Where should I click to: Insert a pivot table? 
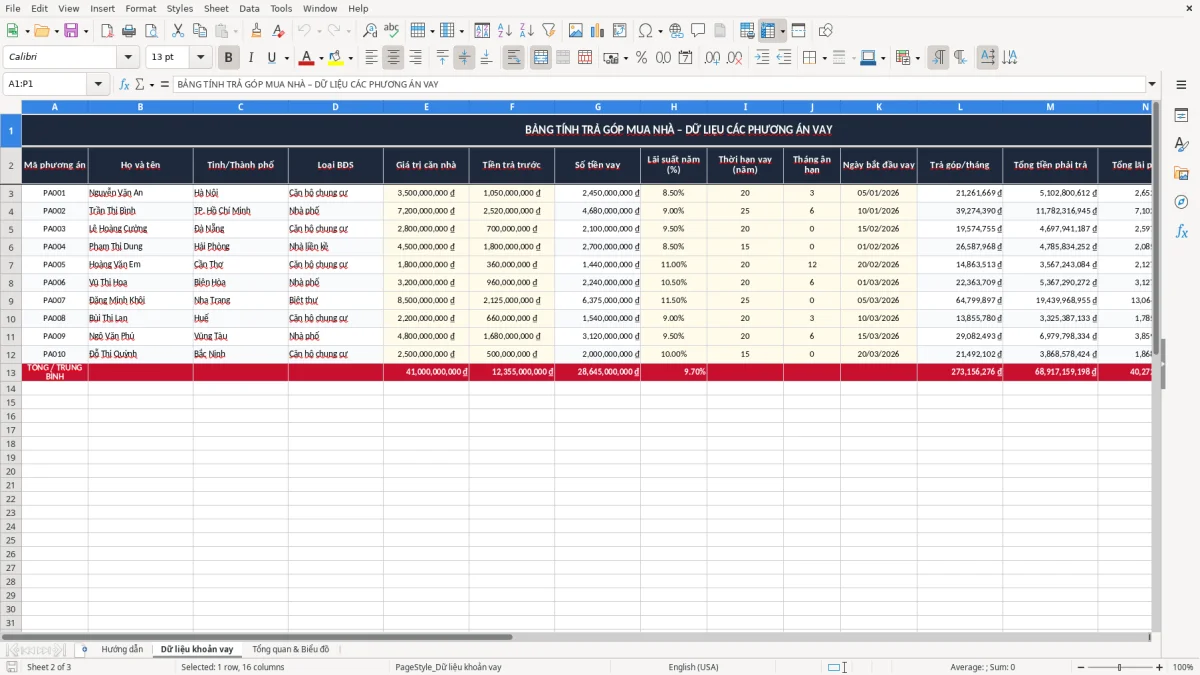(x=620, y=31)
